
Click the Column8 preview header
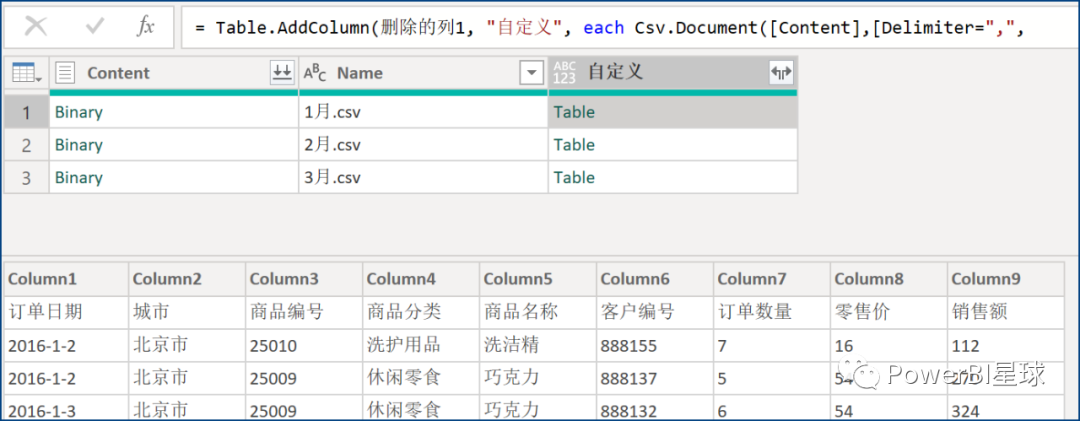click(x=889, y=279)
